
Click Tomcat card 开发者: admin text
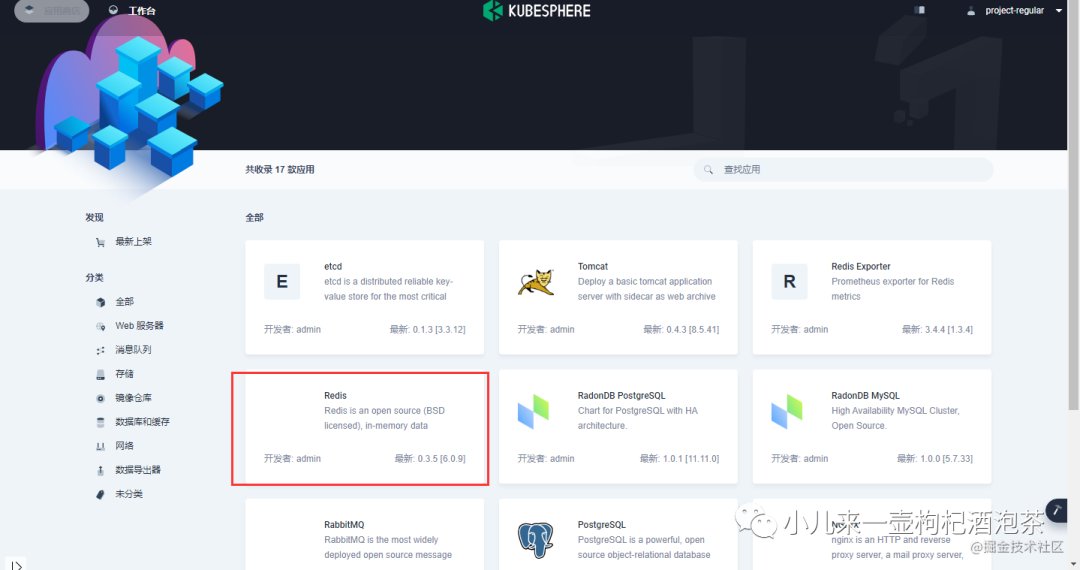546,330
